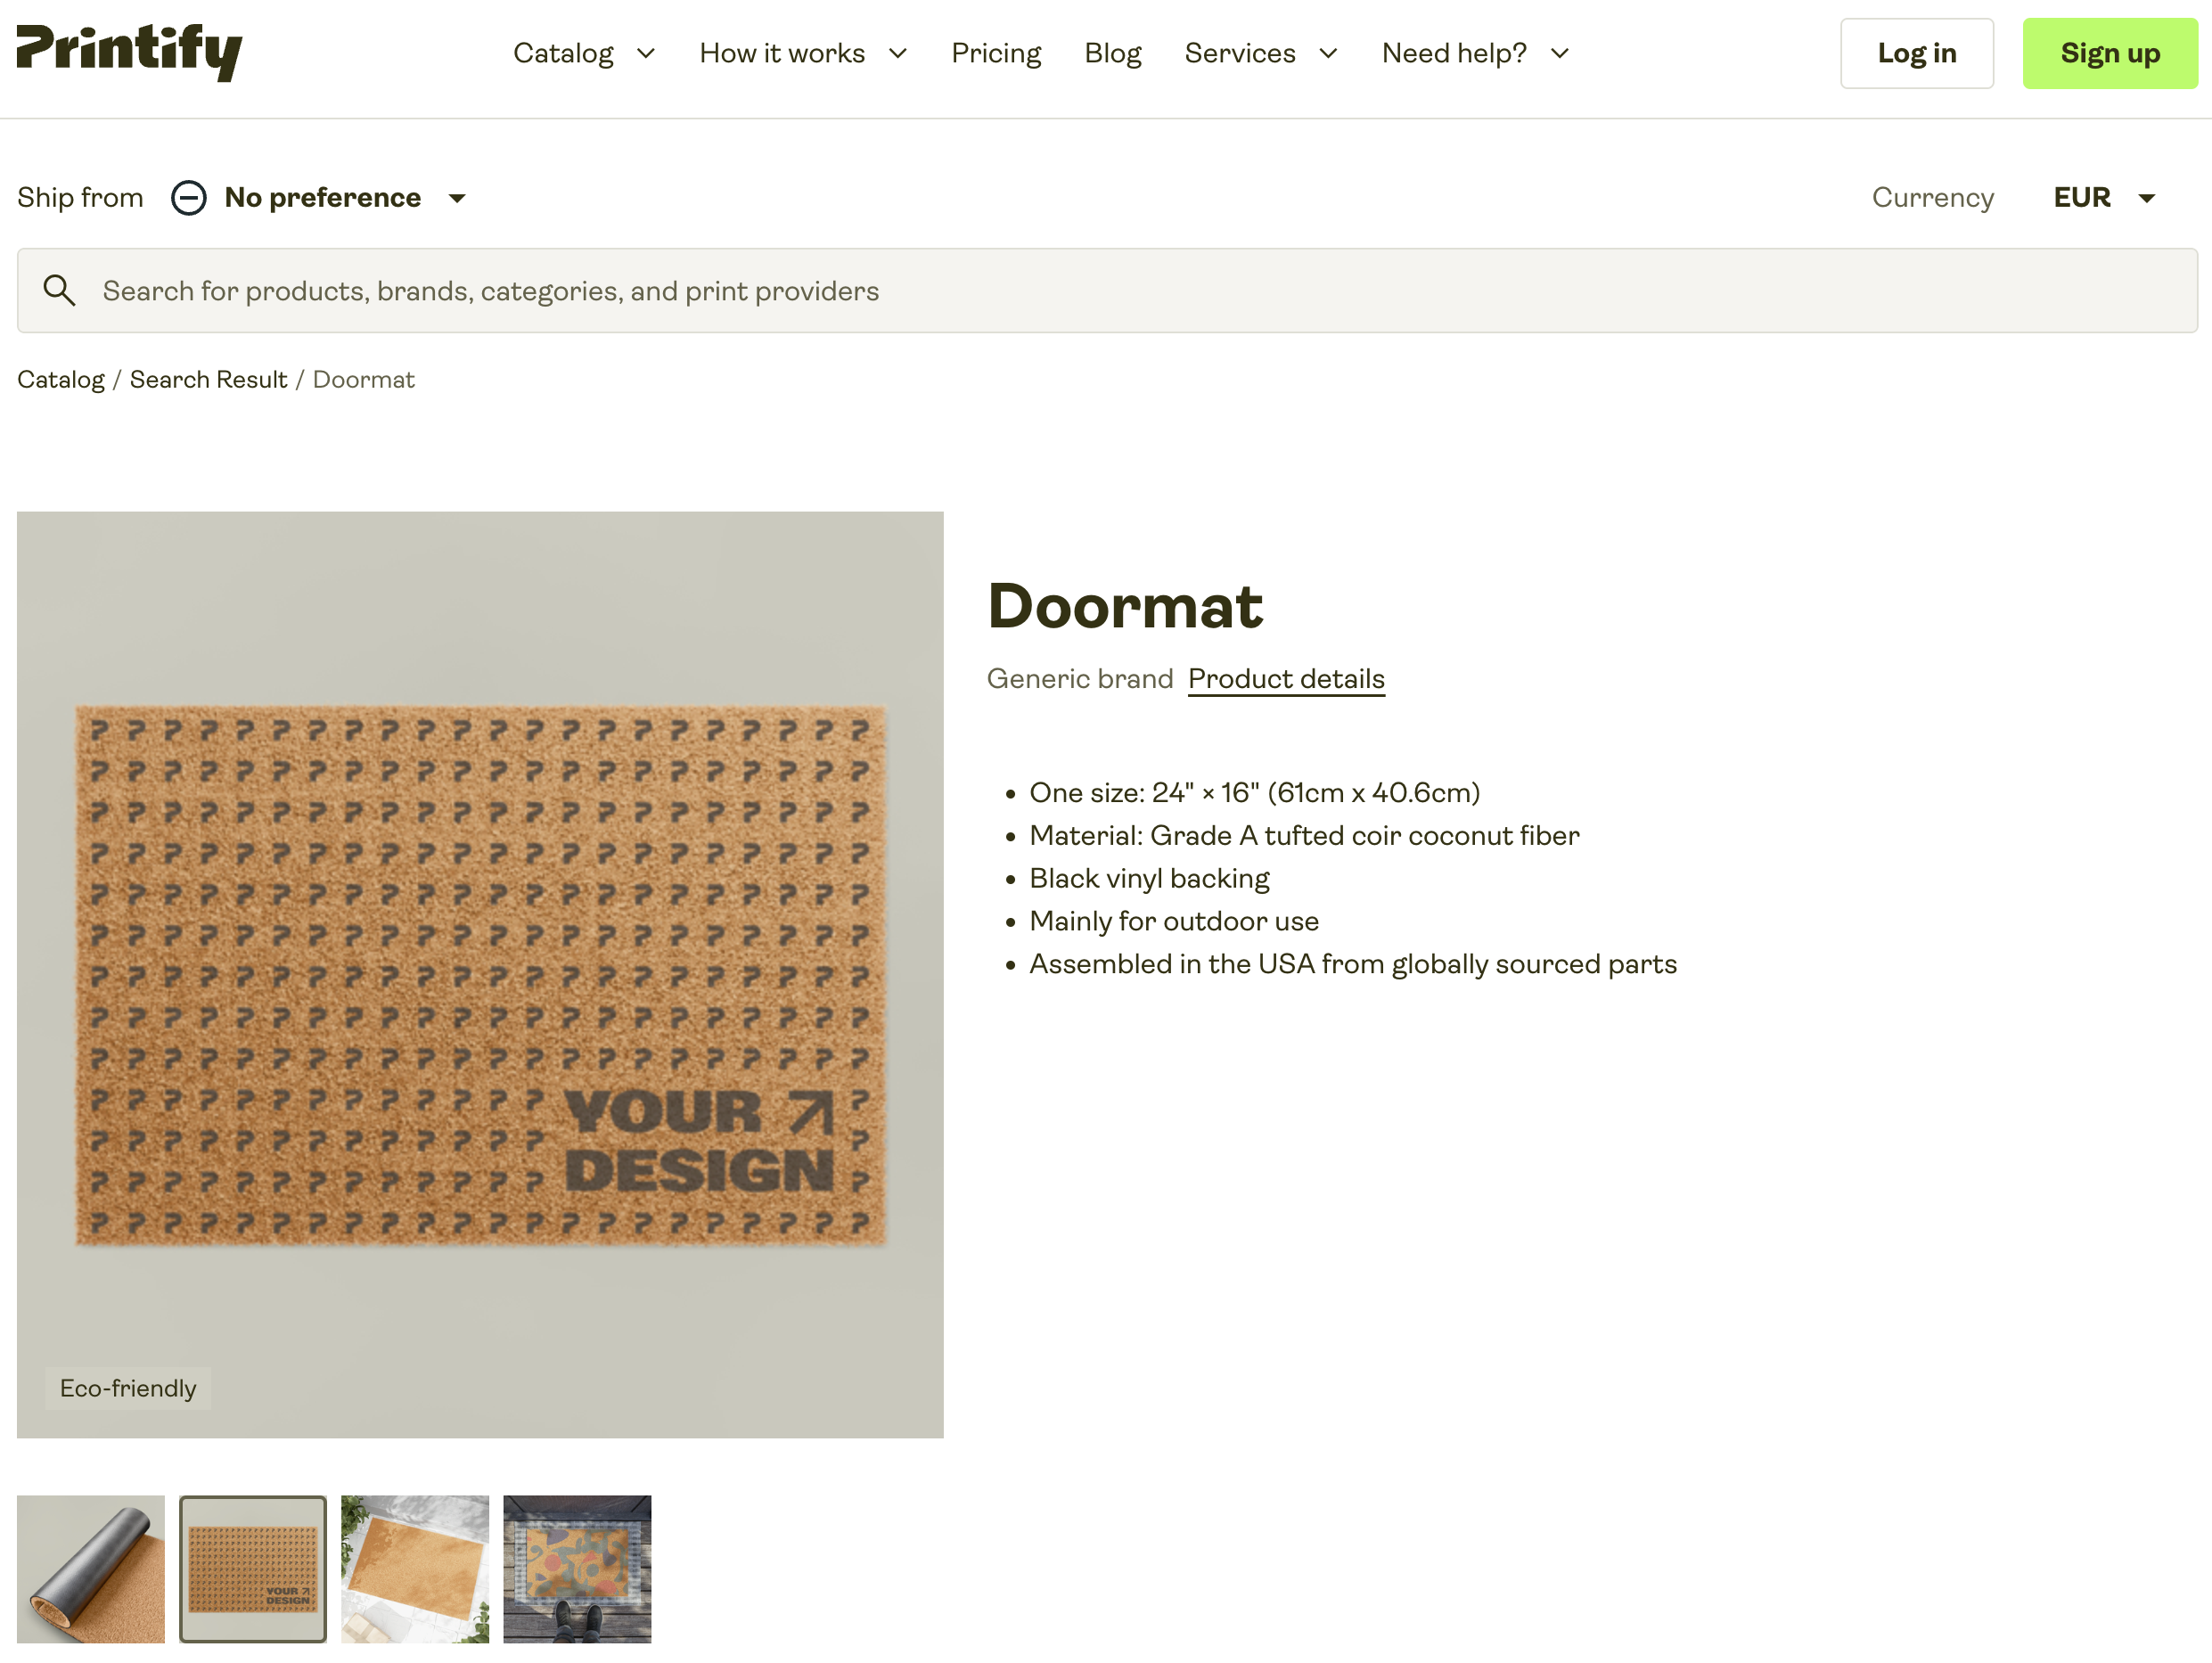Click the chevron next to Services
The image size is (2212, 1663).
tap(1328, 53)
